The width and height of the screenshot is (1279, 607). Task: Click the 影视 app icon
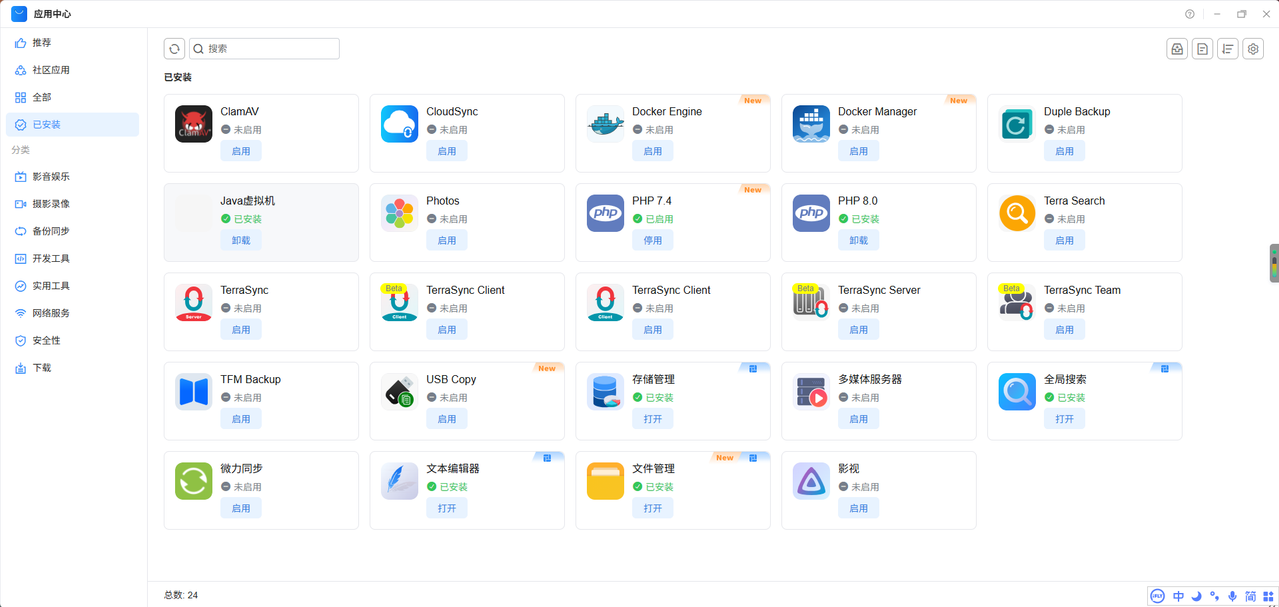[811, 481]
